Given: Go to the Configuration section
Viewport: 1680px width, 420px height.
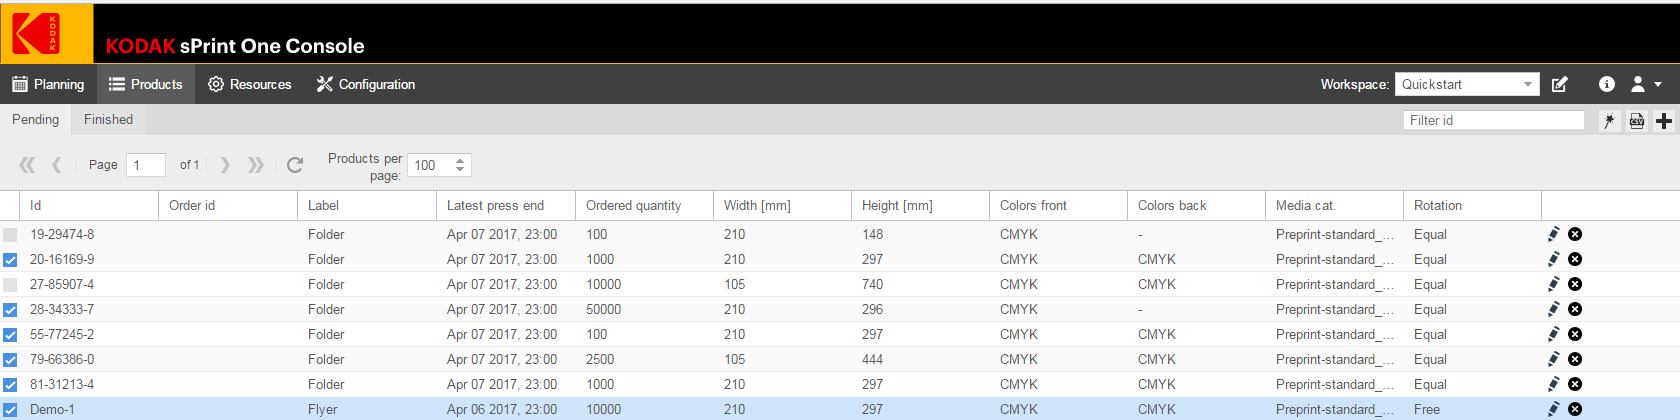Looking at the screenshot, I should (x=366, y=84).
